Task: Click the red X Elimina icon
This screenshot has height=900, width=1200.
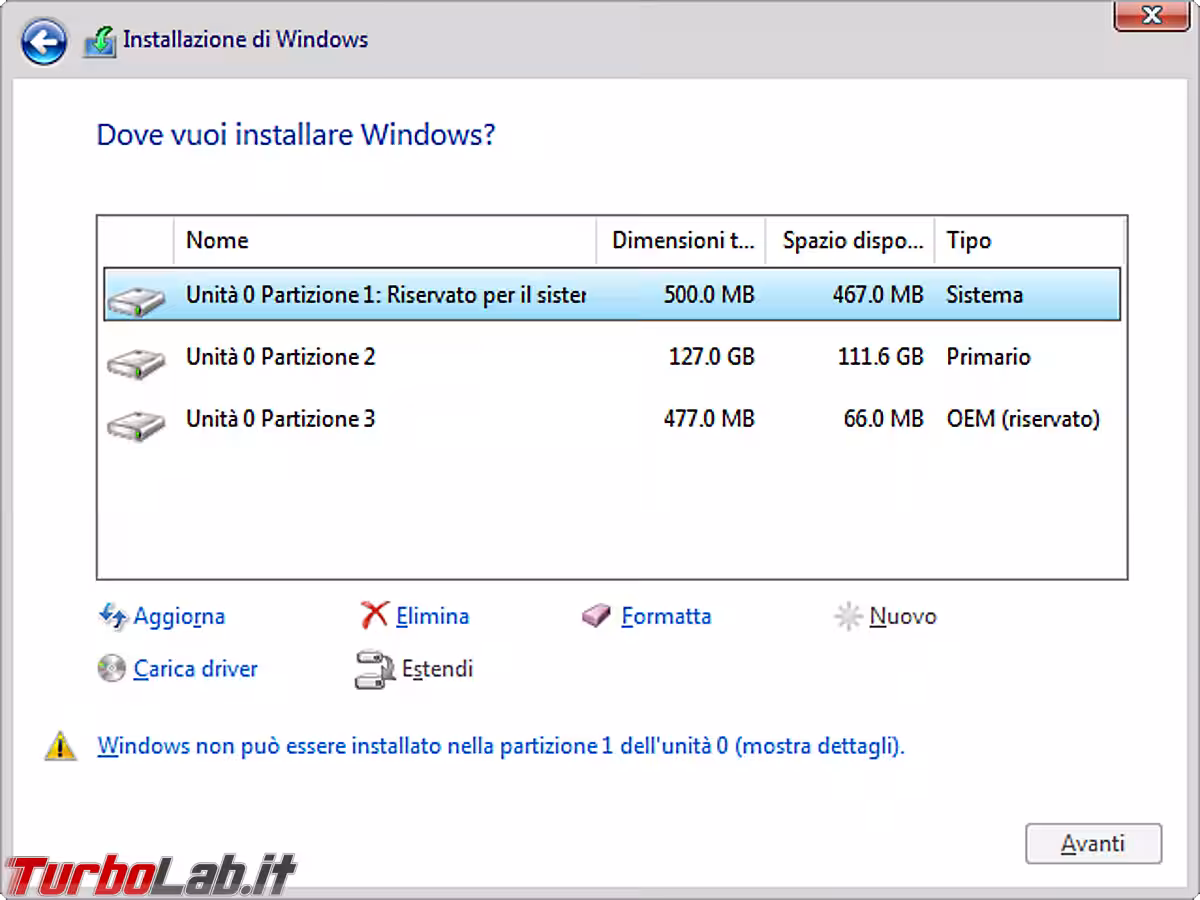Action: click(x=374, y=616)
